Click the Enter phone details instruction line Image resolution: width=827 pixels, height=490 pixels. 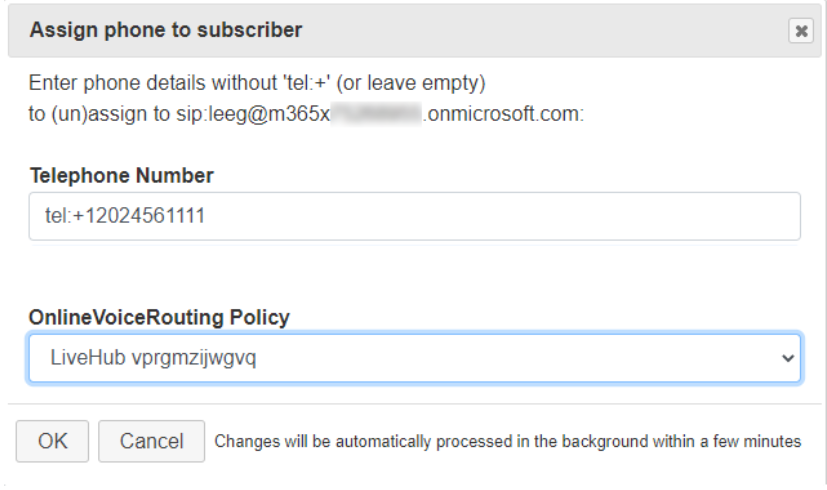[x=257, y=83]
